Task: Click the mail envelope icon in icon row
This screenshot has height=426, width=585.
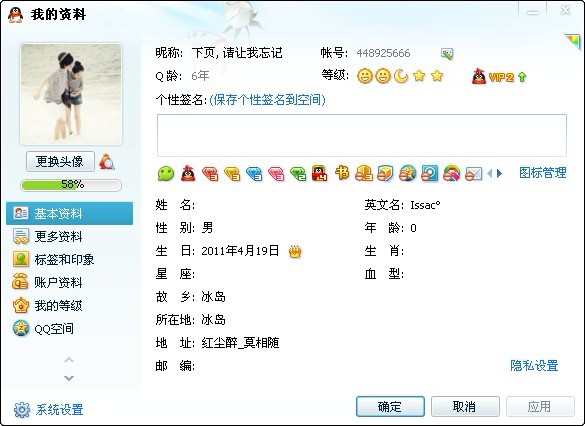Action: click(x=474, y=174)
